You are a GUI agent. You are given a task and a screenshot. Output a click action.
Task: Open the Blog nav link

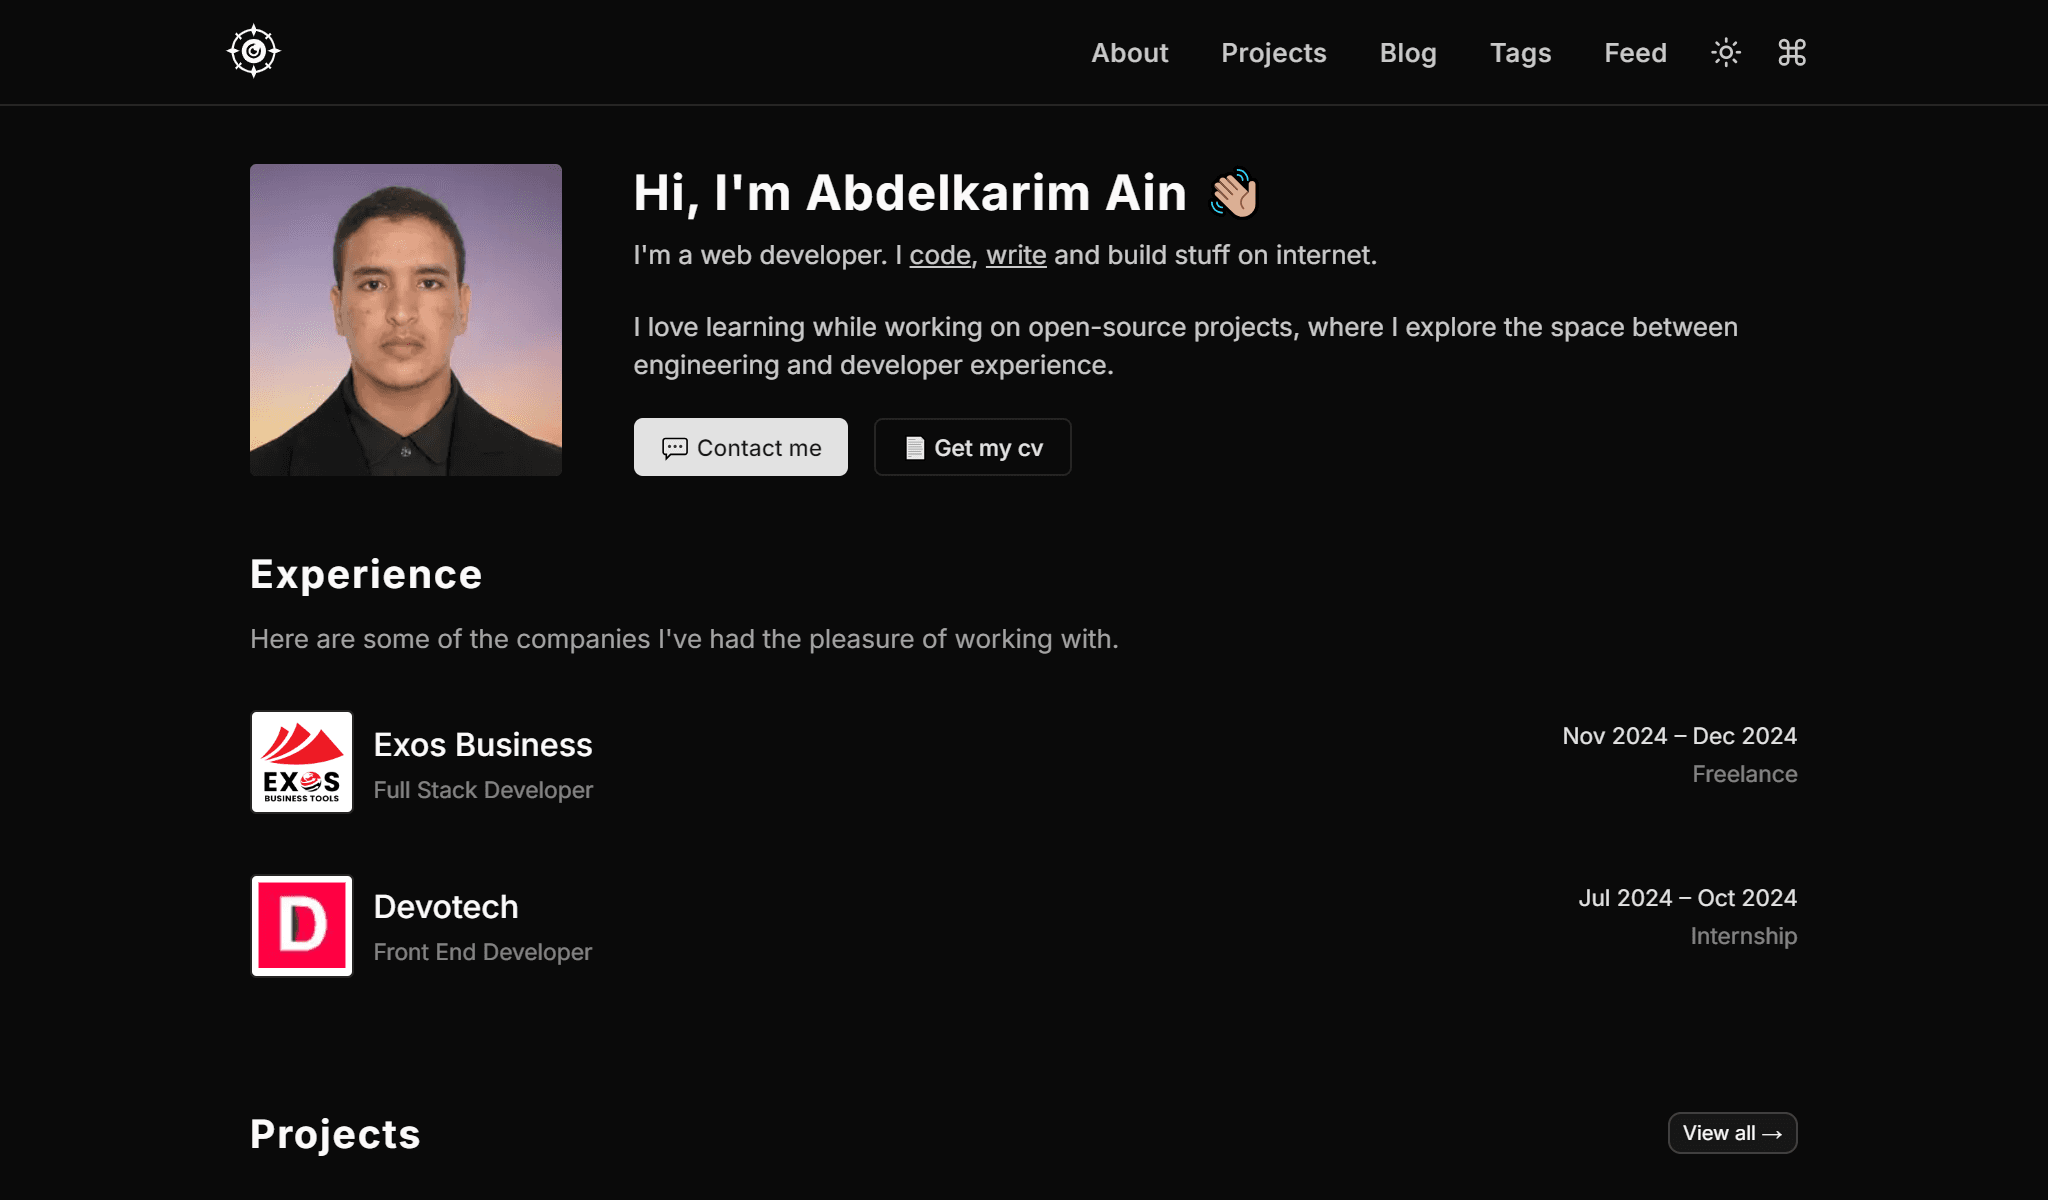click(1407, 53)
